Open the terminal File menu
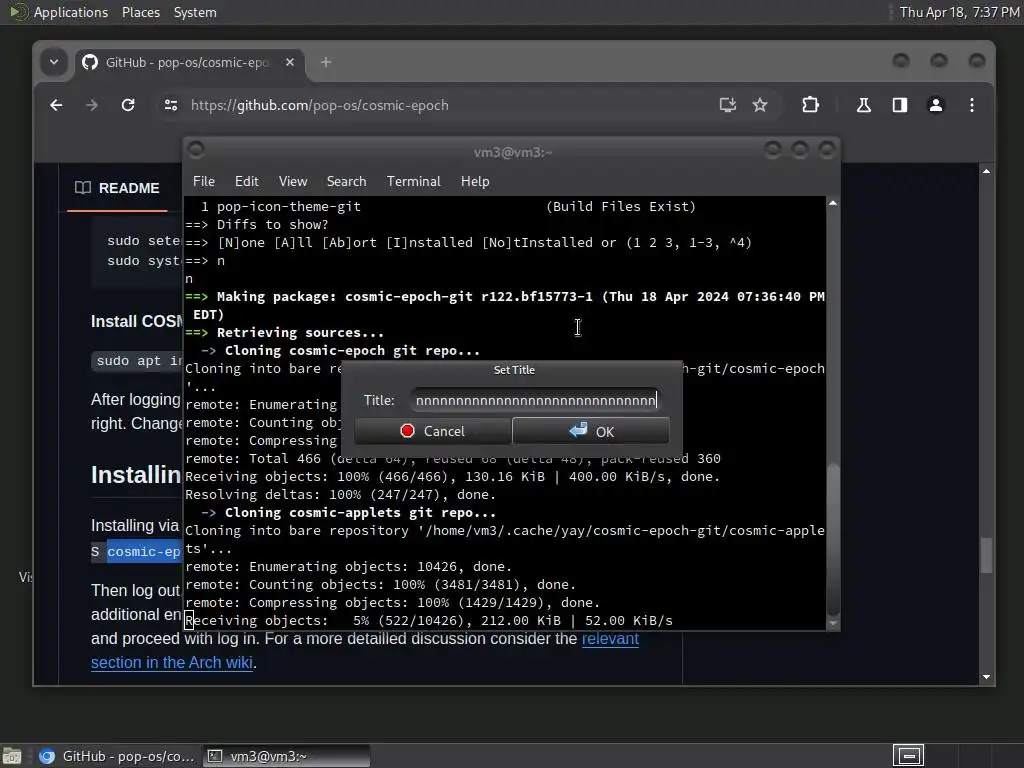Viewport: 1024px width, 768px height. point(204,181)
